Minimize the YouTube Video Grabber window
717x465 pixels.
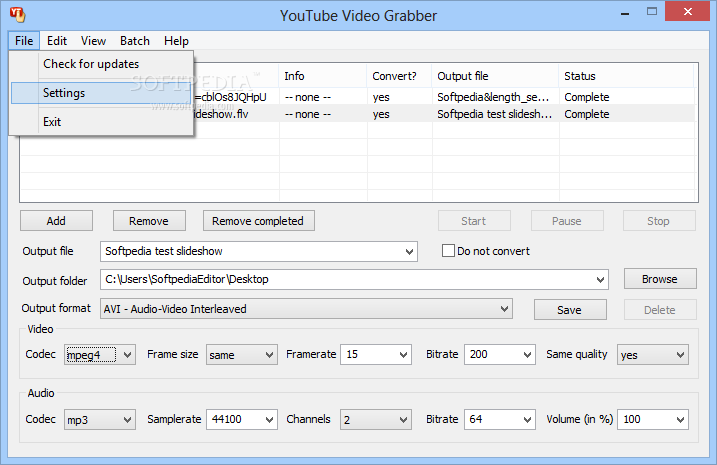tap(625, 13)
